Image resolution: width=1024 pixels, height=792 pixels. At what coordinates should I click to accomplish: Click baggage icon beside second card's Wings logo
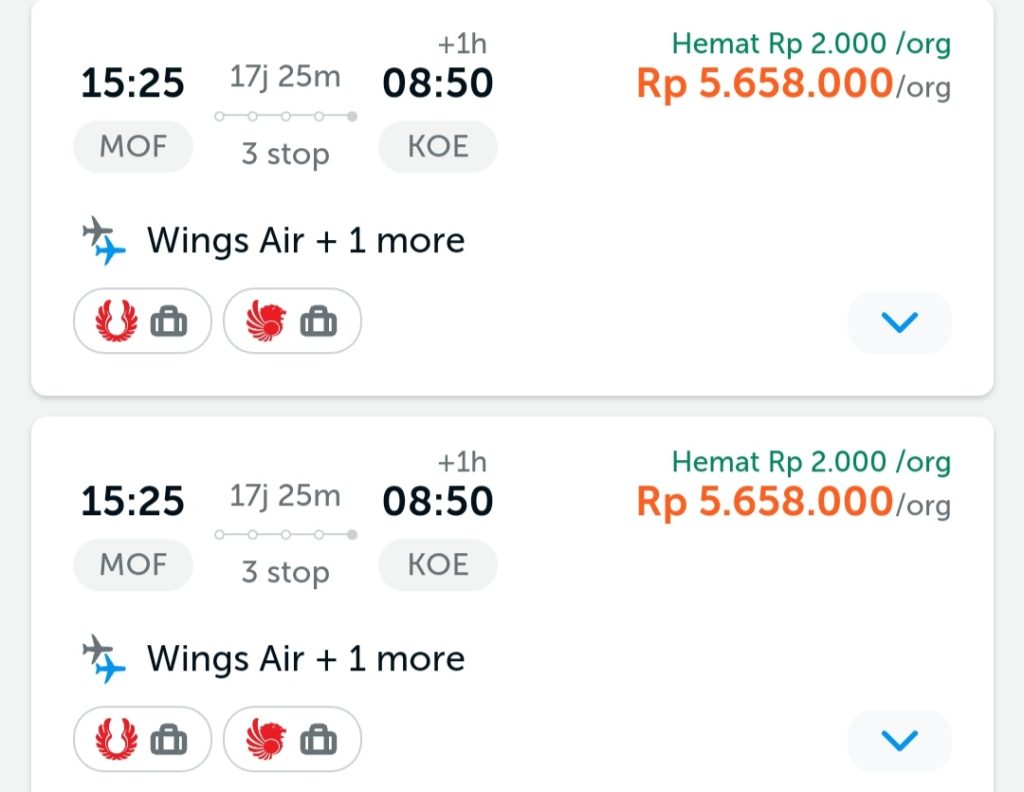tap(169, 740)
